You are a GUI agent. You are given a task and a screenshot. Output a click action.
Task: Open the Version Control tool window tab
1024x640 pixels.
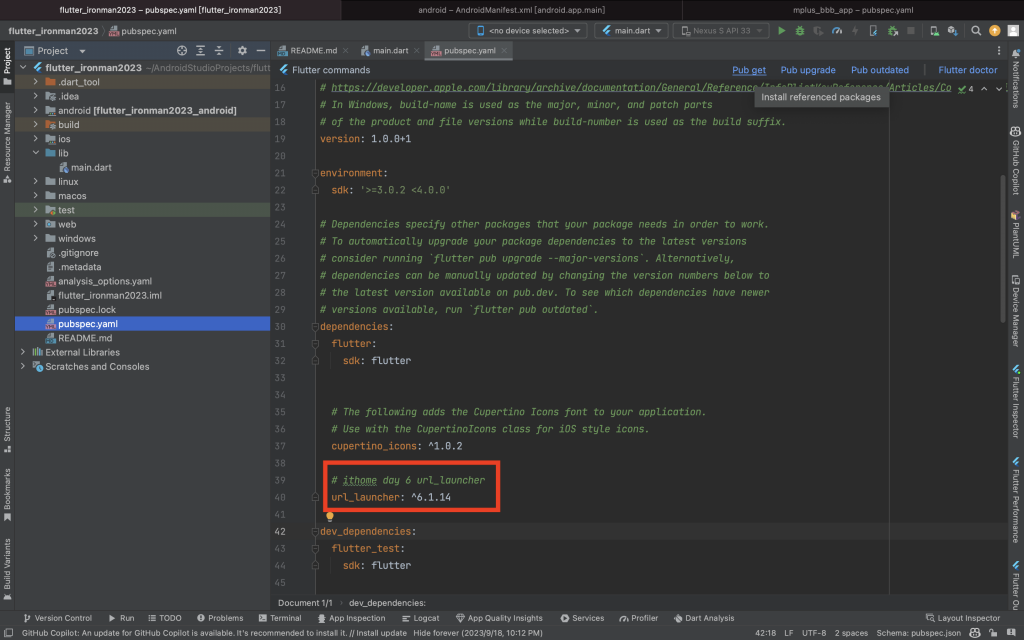click(x=57, y=618)
